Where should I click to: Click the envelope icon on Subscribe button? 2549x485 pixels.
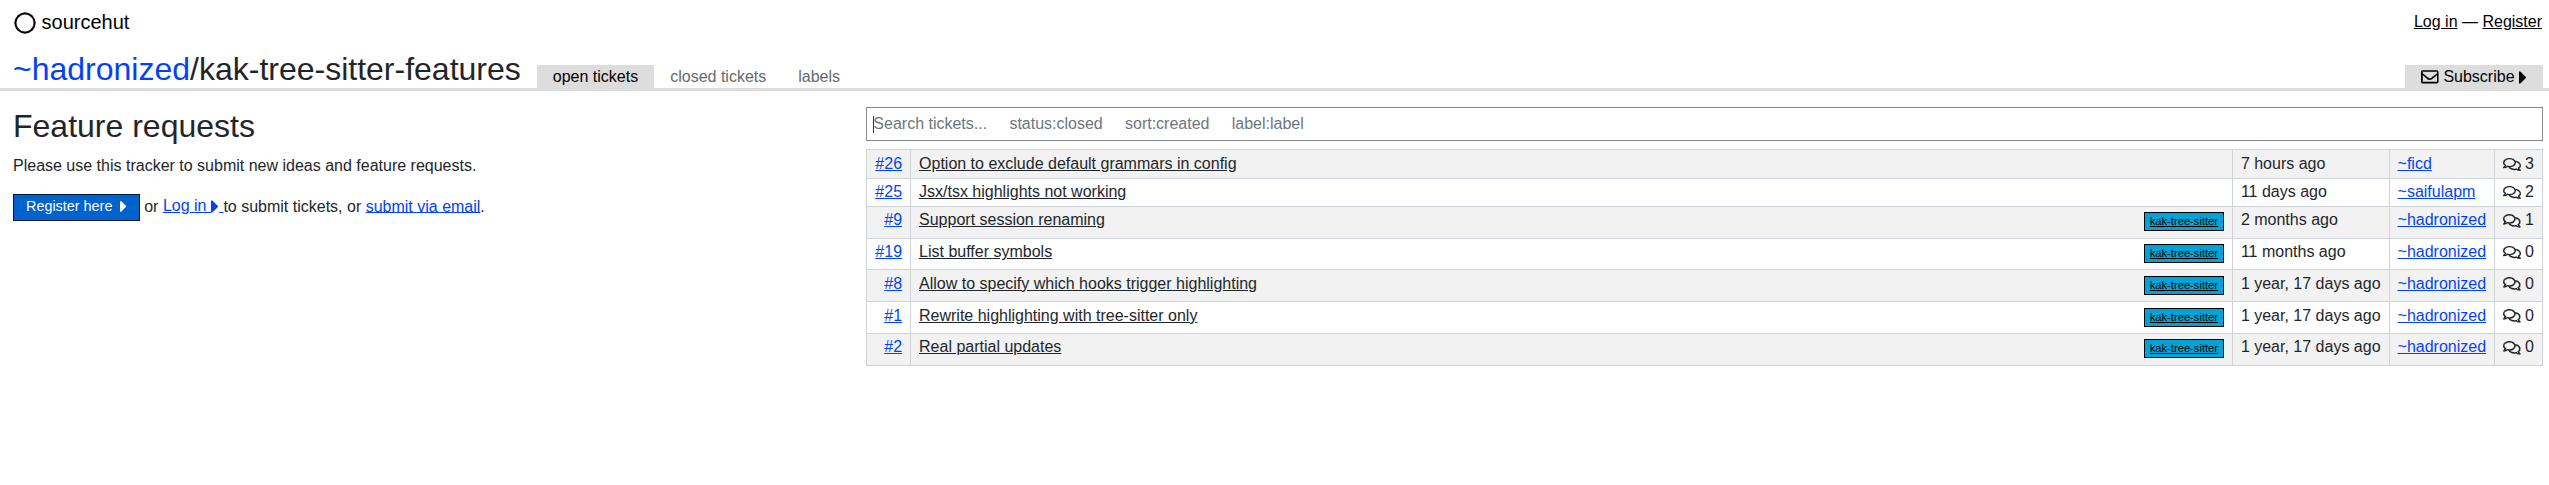point(2429,77)
